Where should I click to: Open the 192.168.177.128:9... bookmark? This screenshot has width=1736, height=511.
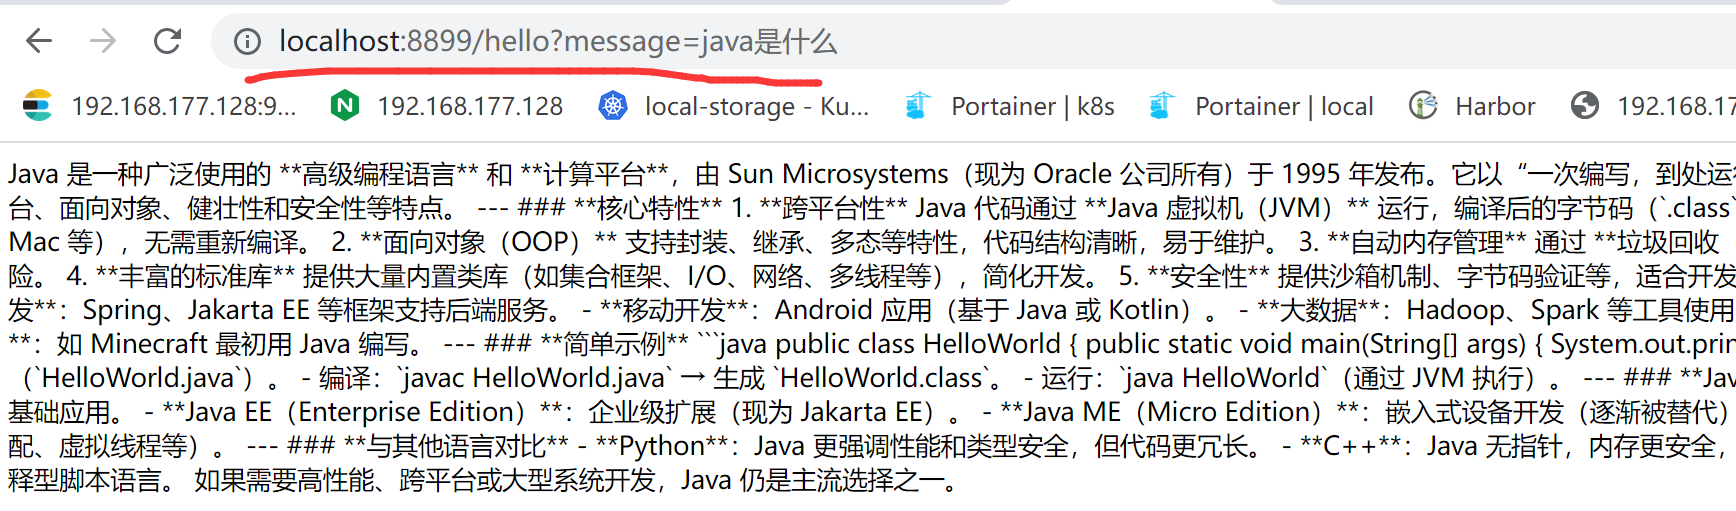[183, 106]
